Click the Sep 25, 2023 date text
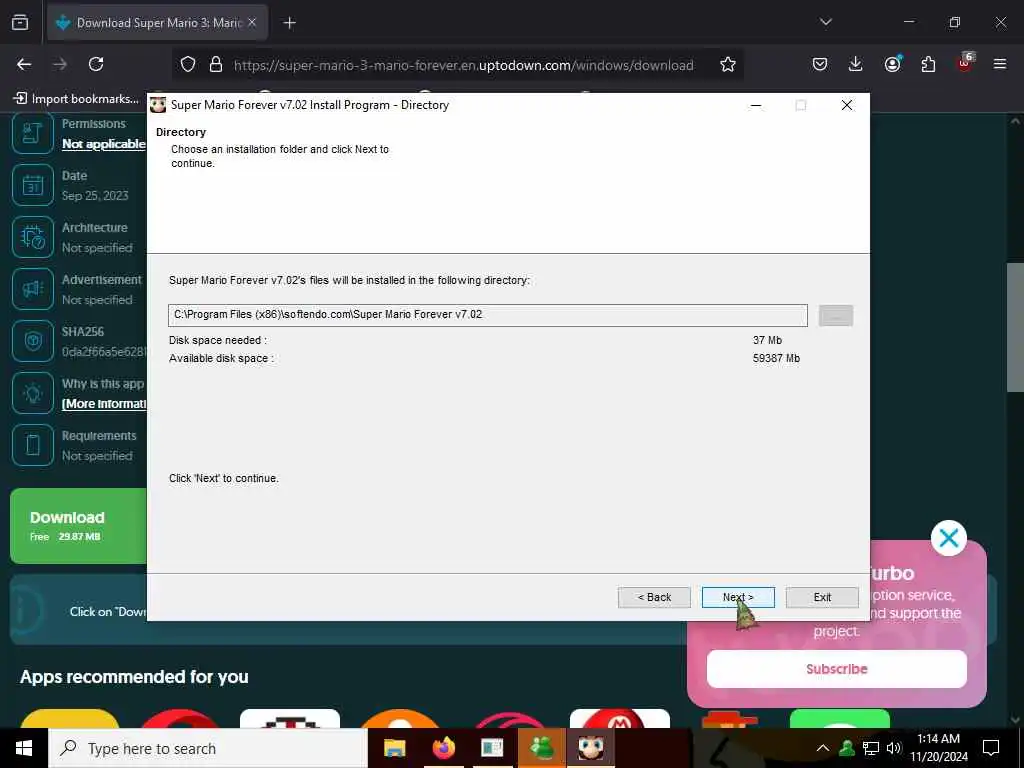Image resolution: width=1024 pixels, height=768 pixels. (95, 195)
